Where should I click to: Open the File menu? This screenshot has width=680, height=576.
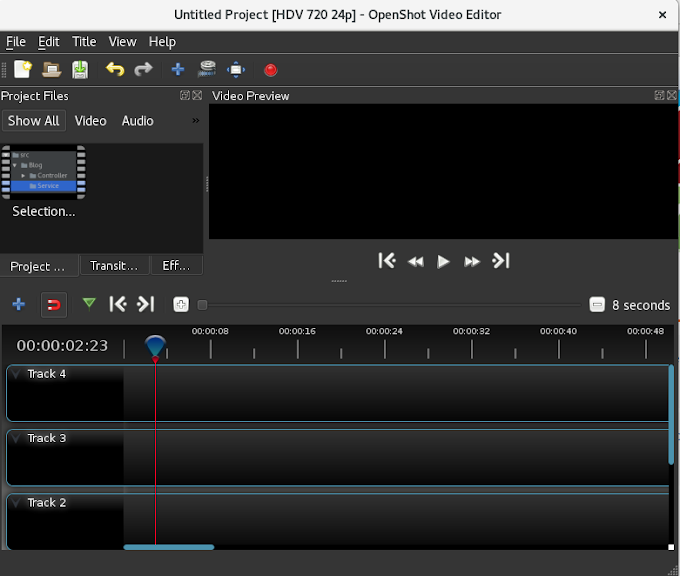click(x=16, y=42)
